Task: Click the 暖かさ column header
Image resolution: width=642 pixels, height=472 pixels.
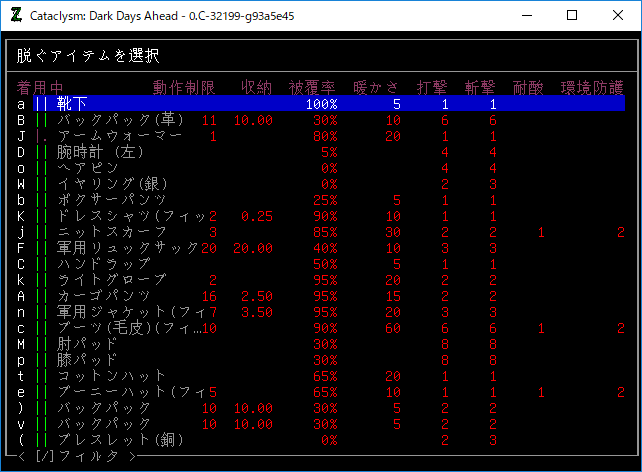Action: 376,88
